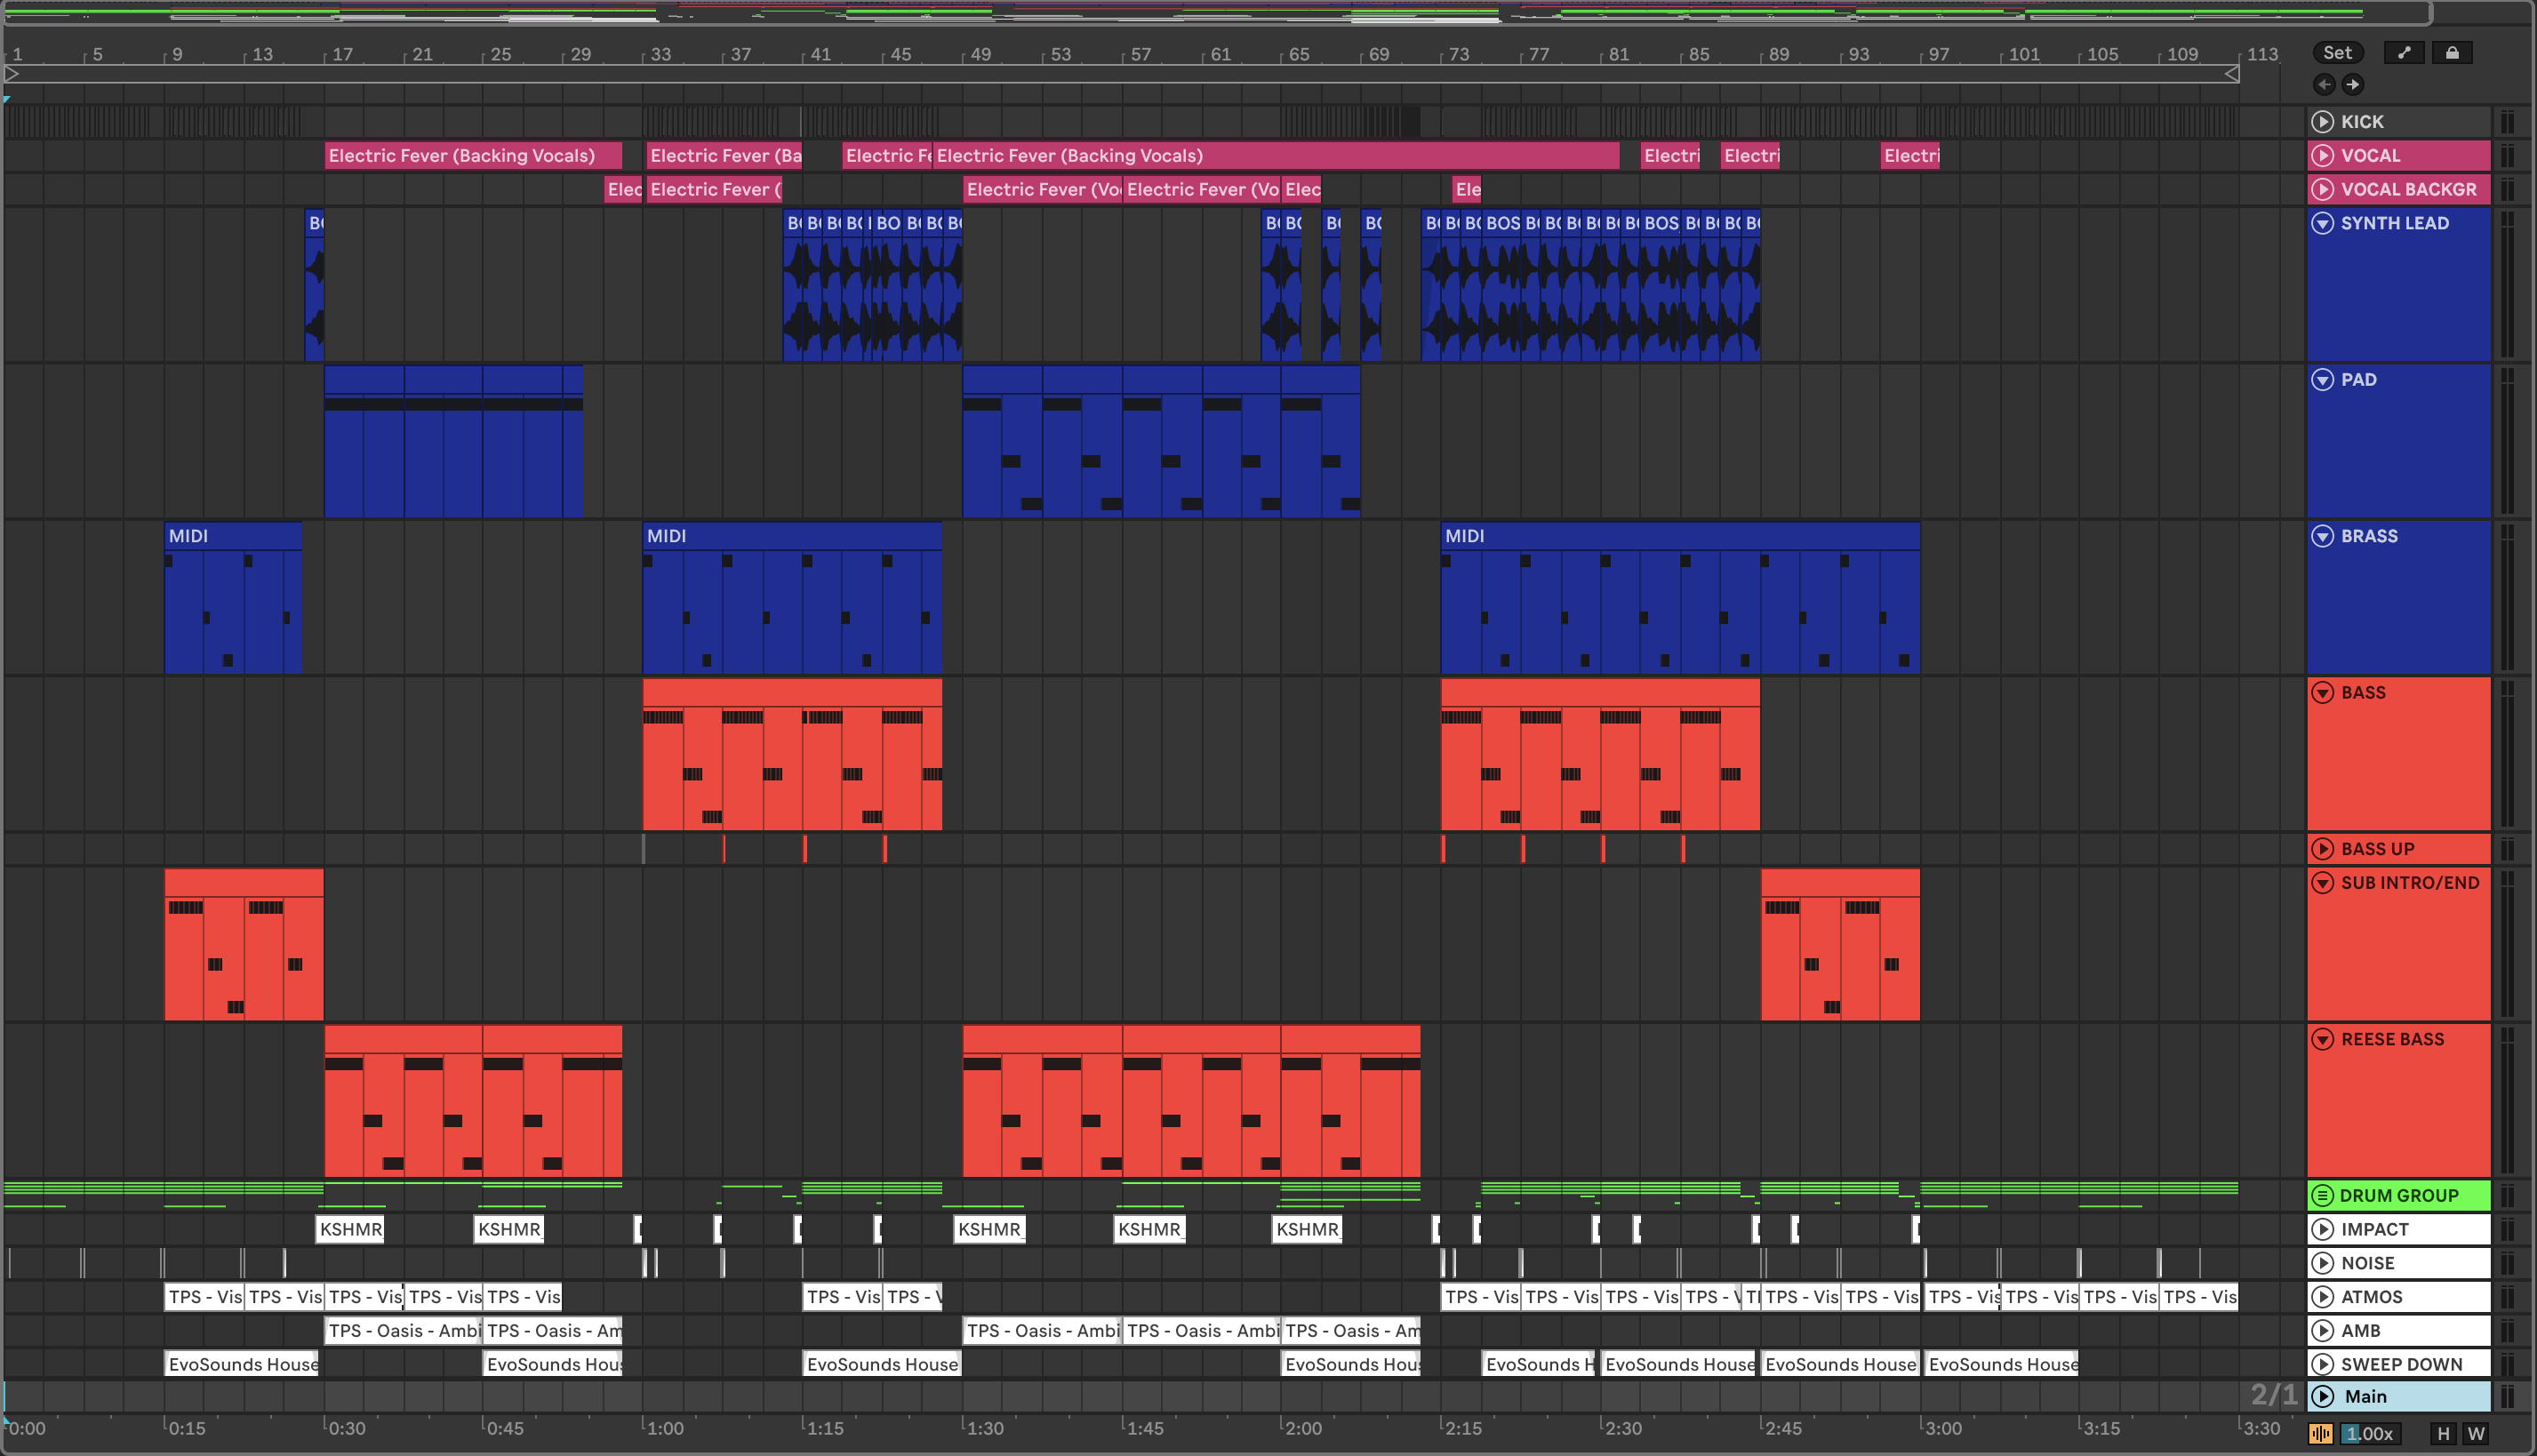Unfold the KICK track

click(x=2322, y=122)
